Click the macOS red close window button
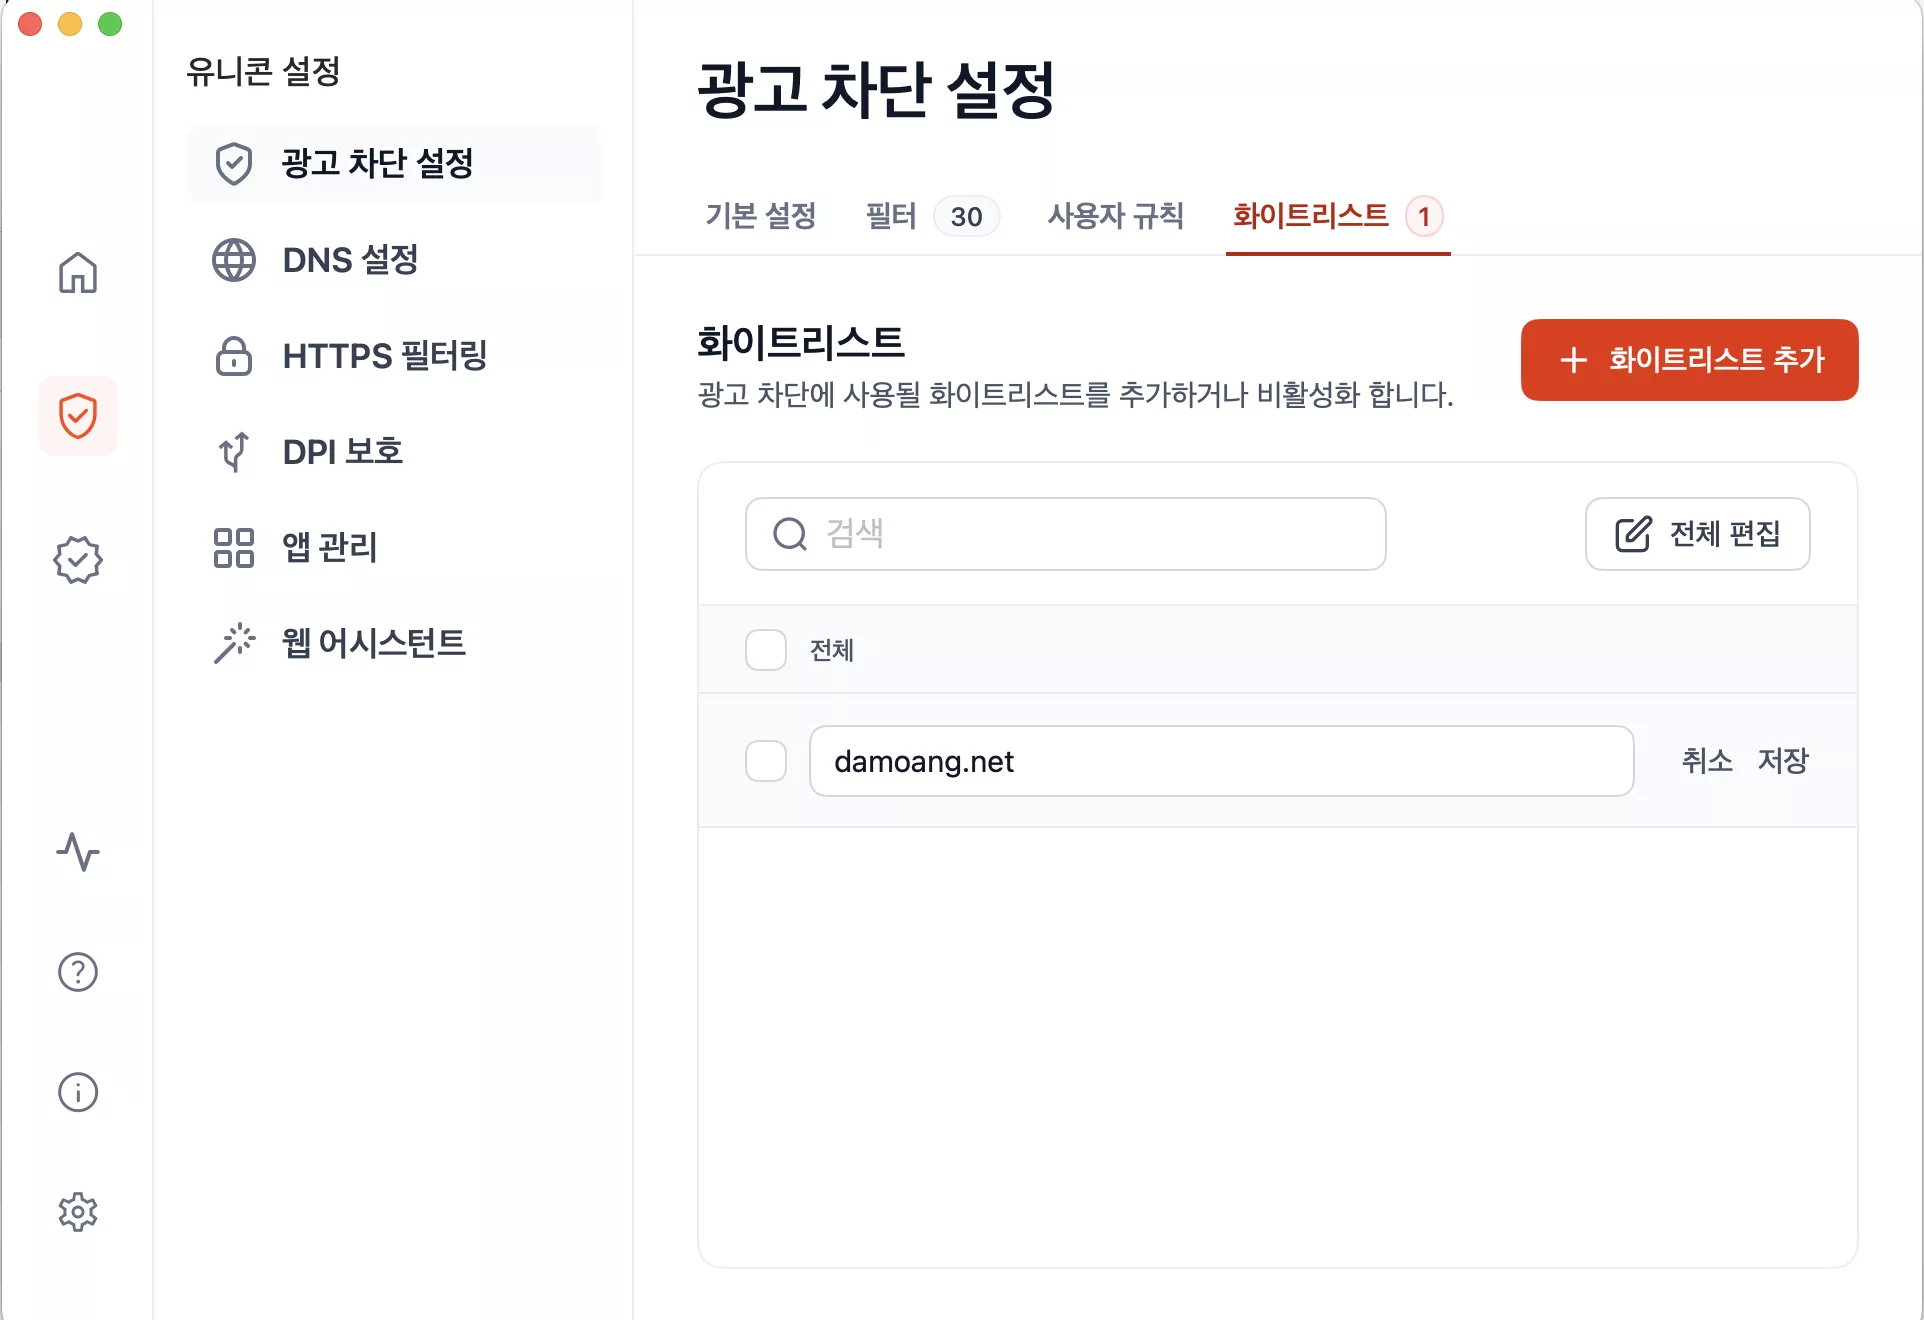Screen dimensions: 1924x1320 pos(30,24)
